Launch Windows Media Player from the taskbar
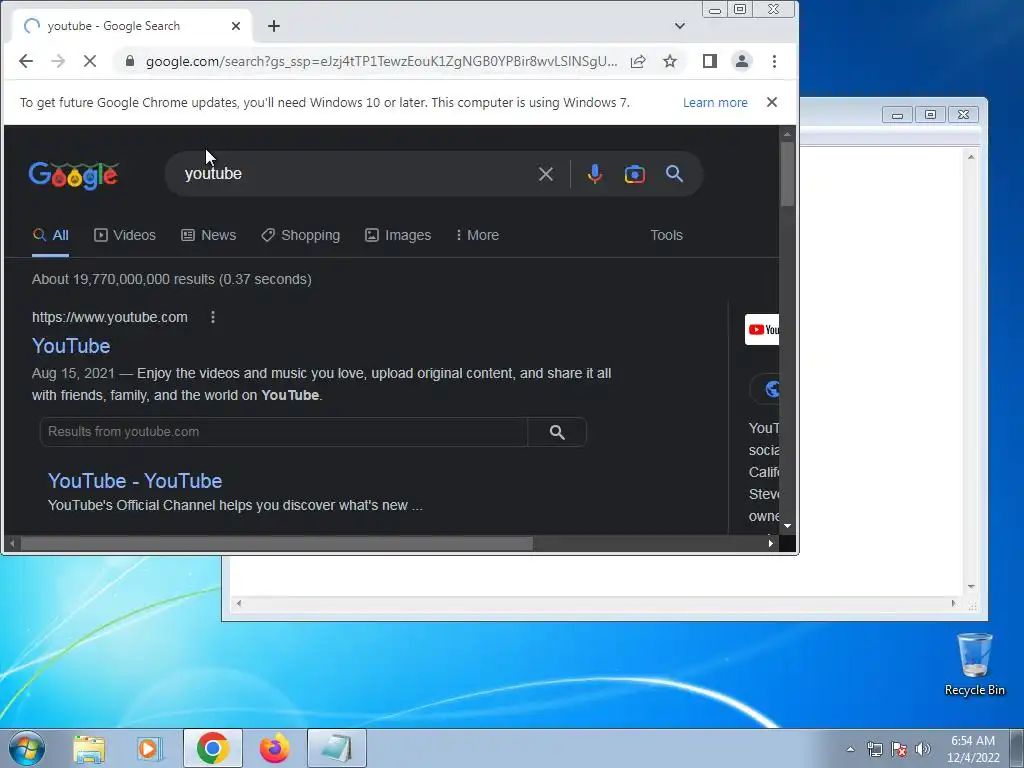The height and width of the screenshot is (768, 1024). coord(150,748)
